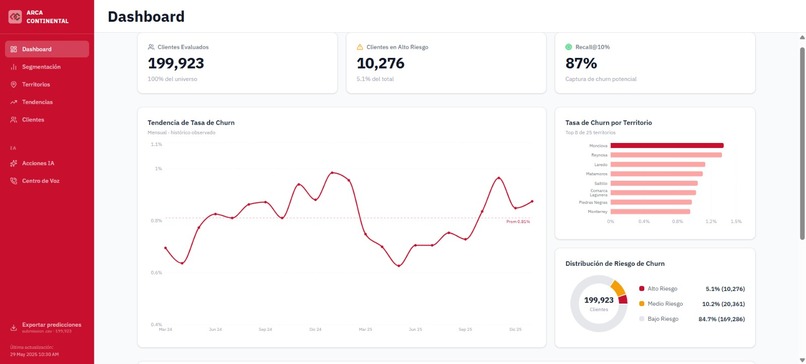Click 'Distribución de Riesgo de Churn' title
Screen dimensions: 806x364
pyautogui.click(x=615, y=264)
